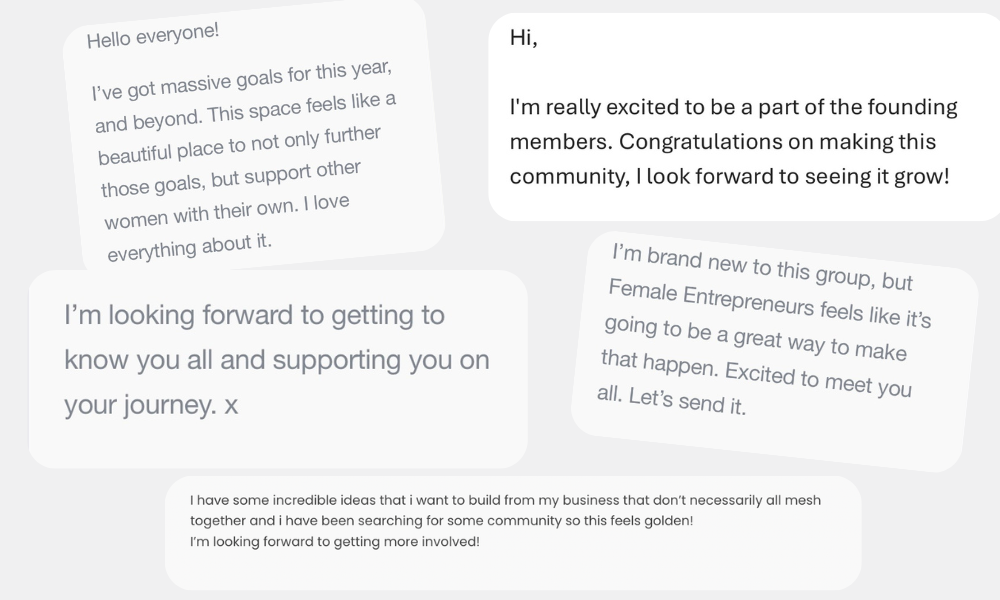Image resolution: width=1000 pixels, height=600 pixels.
Task: Click the "Hello everyone!" greeting
Action: click(x=153, y=36)
